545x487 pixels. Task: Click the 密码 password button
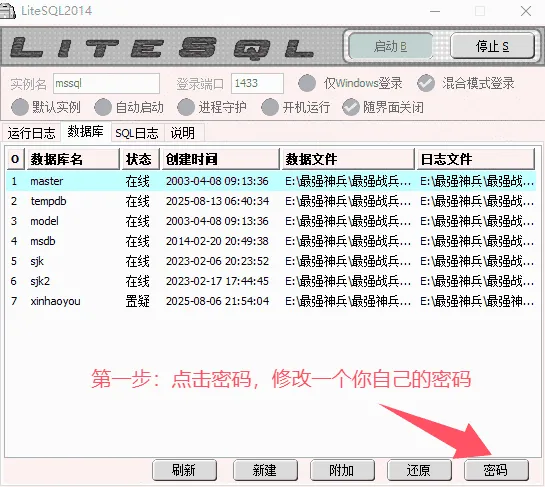click(x=496, y=470)
